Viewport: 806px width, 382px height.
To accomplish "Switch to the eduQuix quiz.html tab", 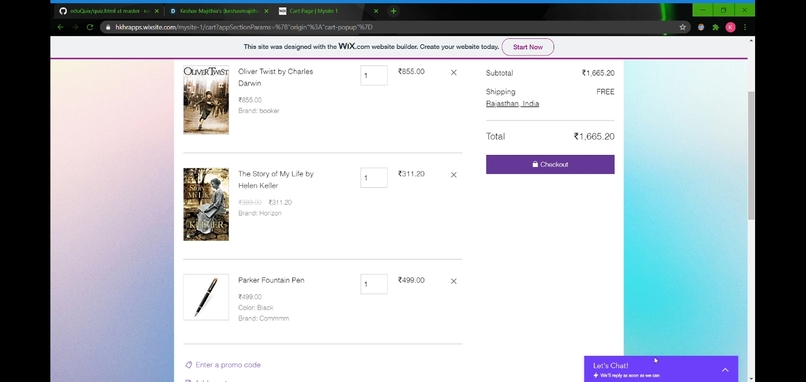I will point(108,11).
